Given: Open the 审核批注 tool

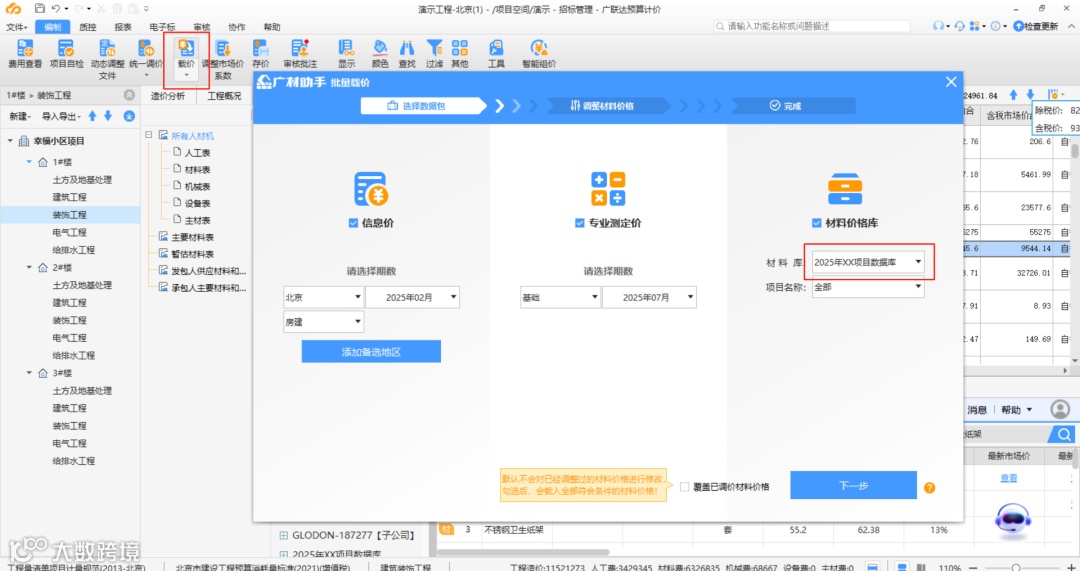Looking at the screenshot, I should point(300,54).
